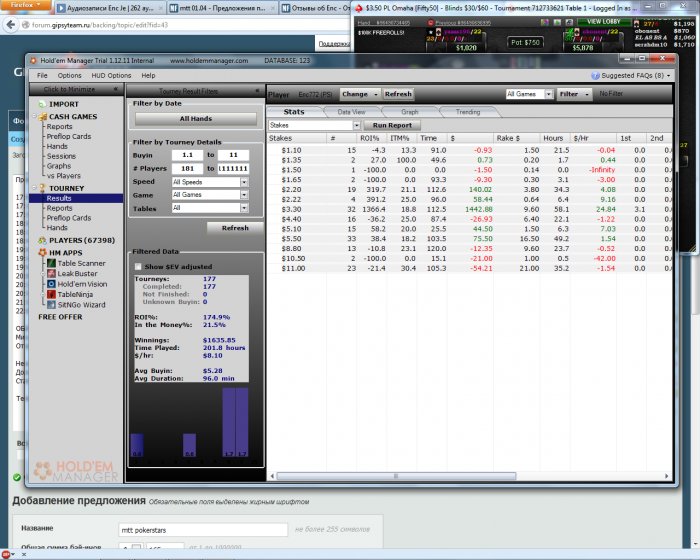Click the HM APPS icon
The height and width of the screenshot is (560, 700).
pos(42,252)
